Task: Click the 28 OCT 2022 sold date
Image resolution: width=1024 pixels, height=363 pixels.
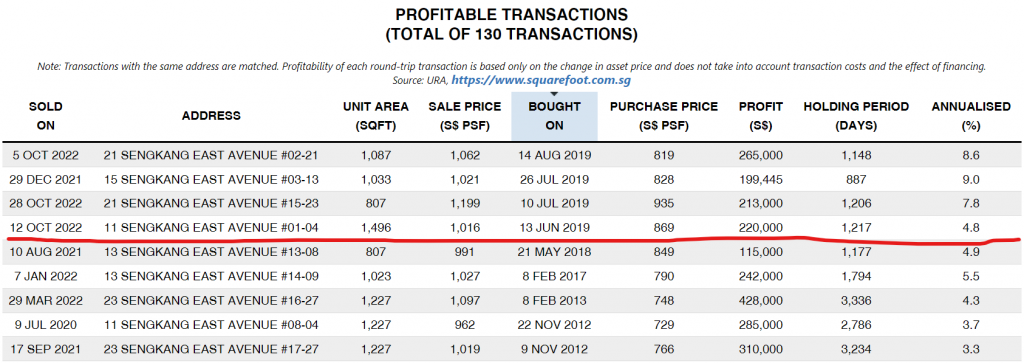Action: click(x=46, y=203)
